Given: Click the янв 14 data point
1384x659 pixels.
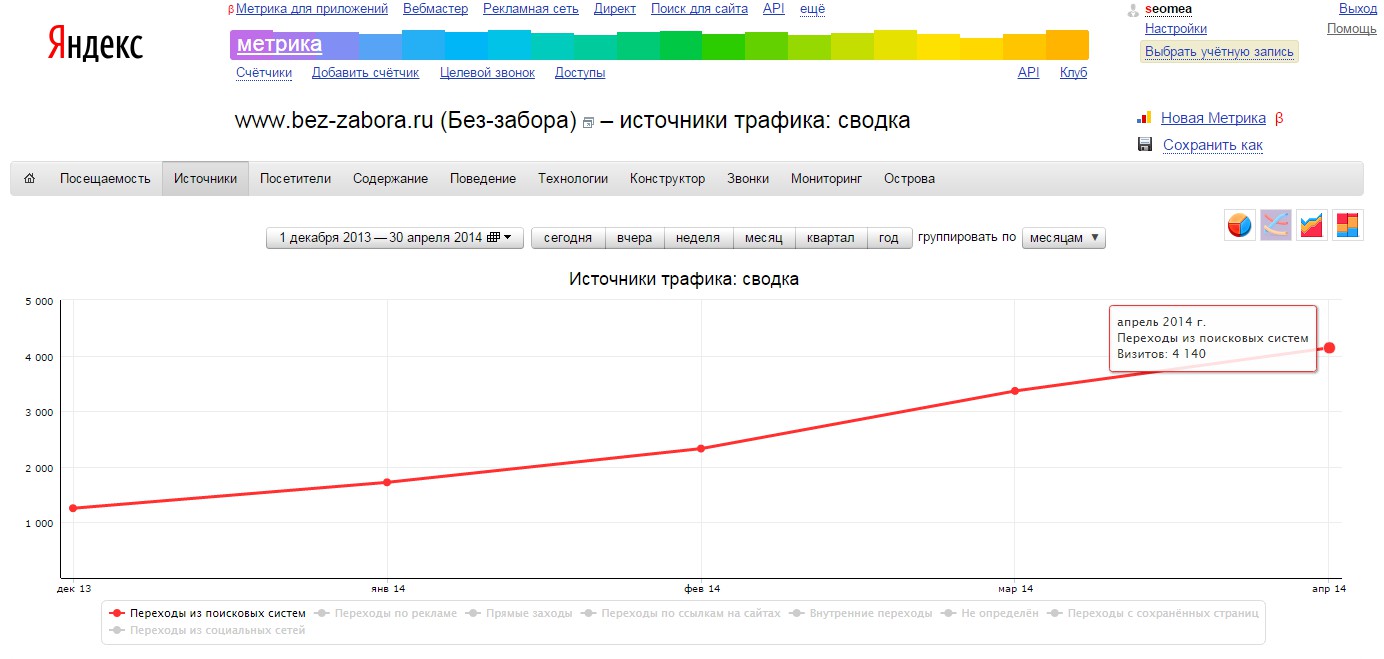Looking at the screenshot, I should click(x=387, y=482).
